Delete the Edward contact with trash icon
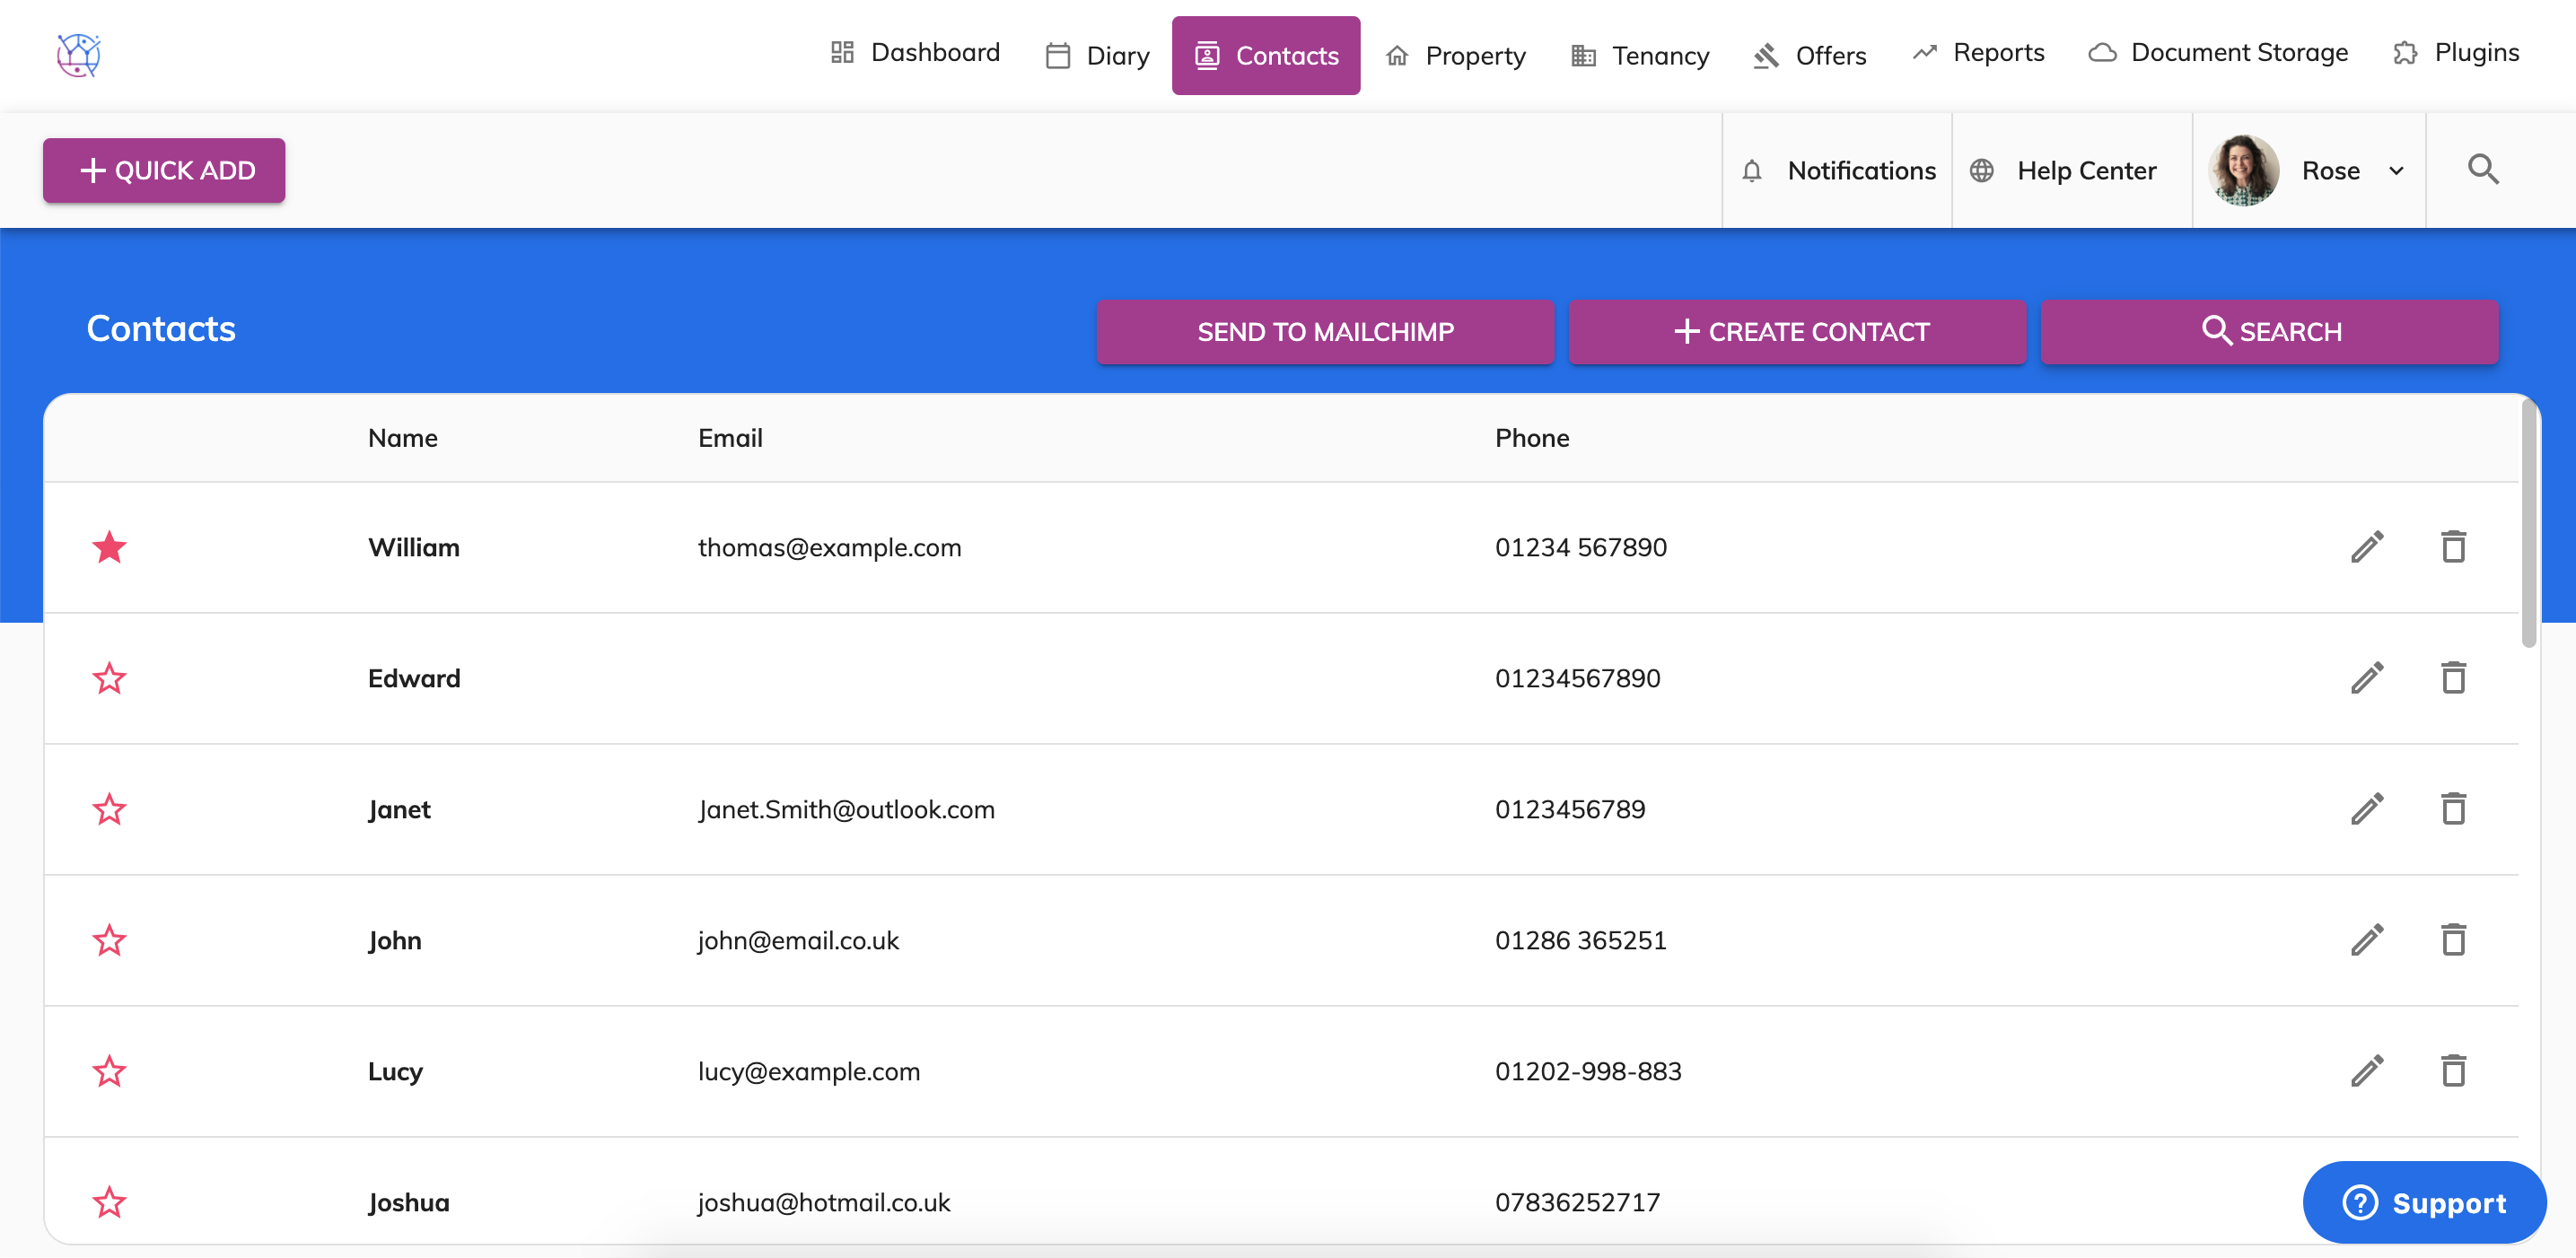Image resolution: width=2576 pixels, height=1258 pixels. tap(2452, 678)
